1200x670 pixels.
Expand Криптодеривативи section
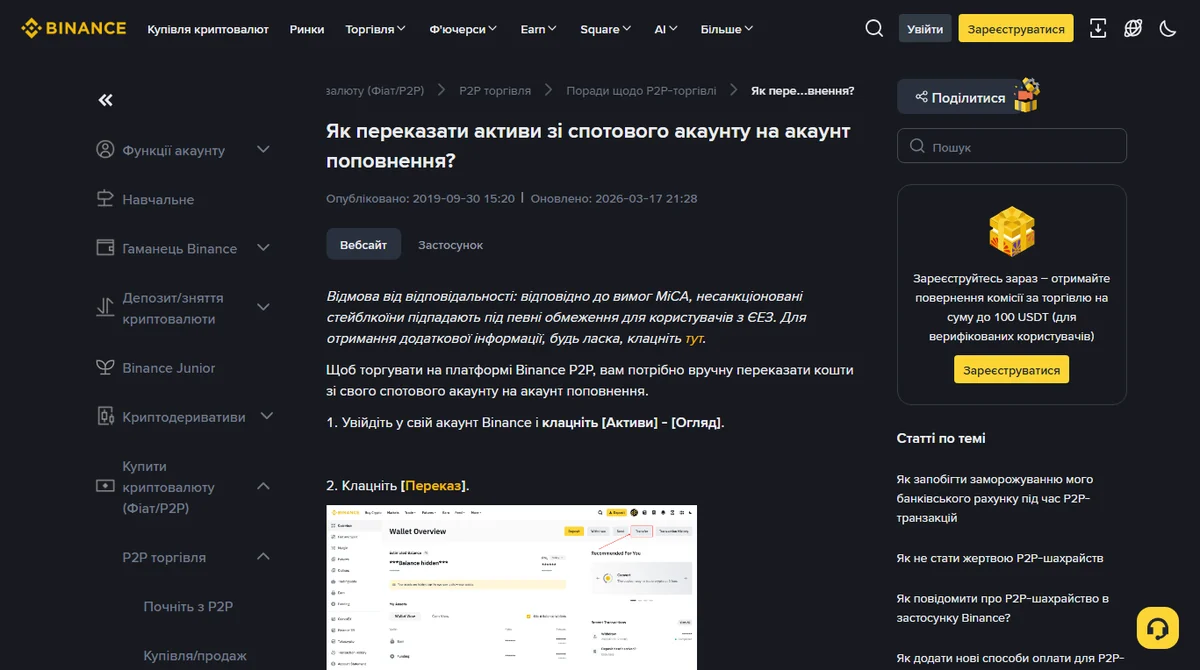[x=267, y=416]
